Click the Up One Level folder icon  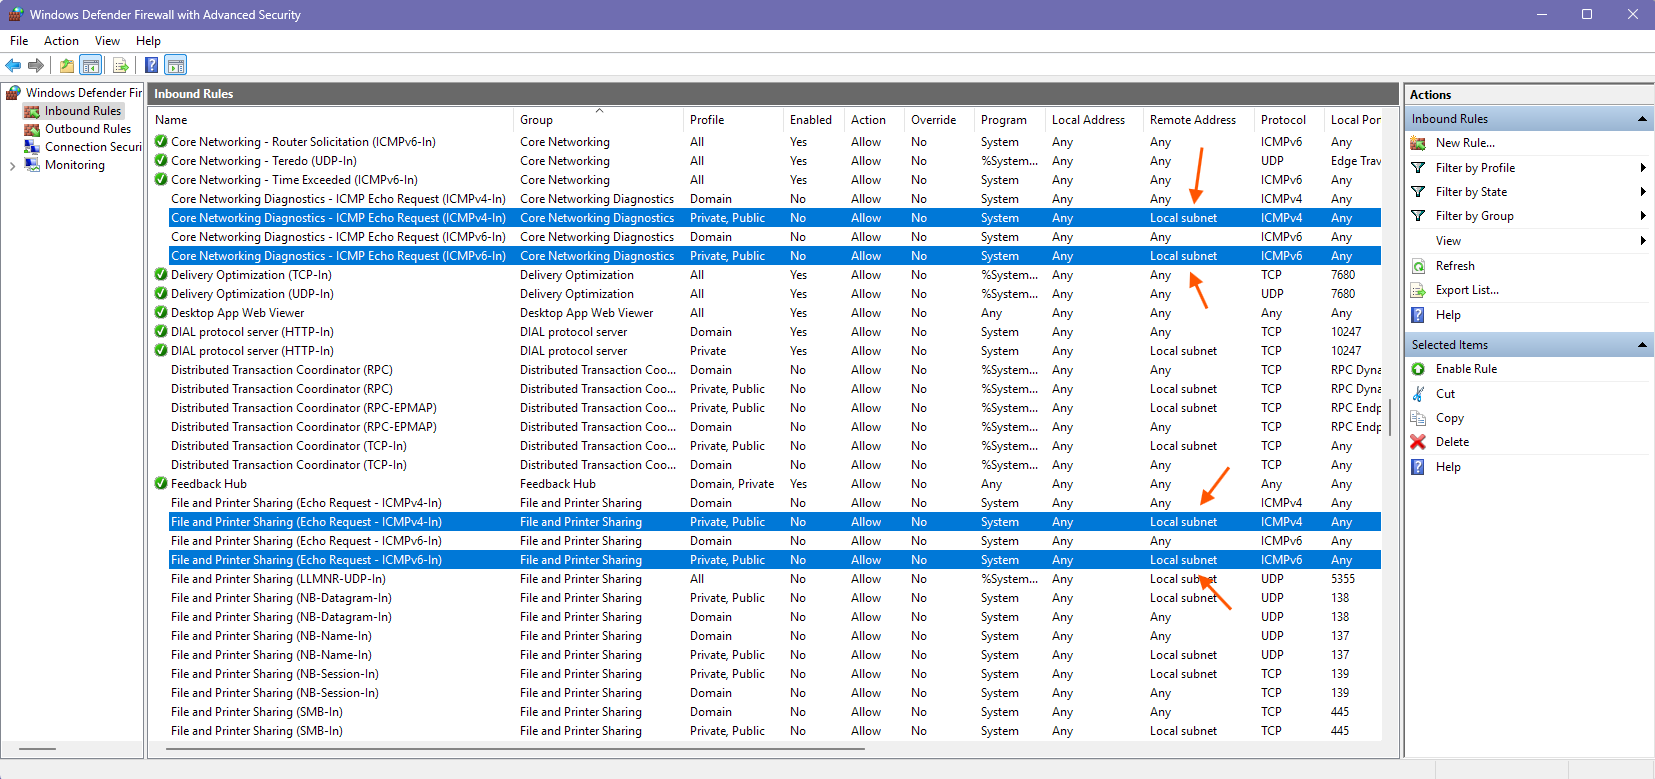click(x=66, y=66)
